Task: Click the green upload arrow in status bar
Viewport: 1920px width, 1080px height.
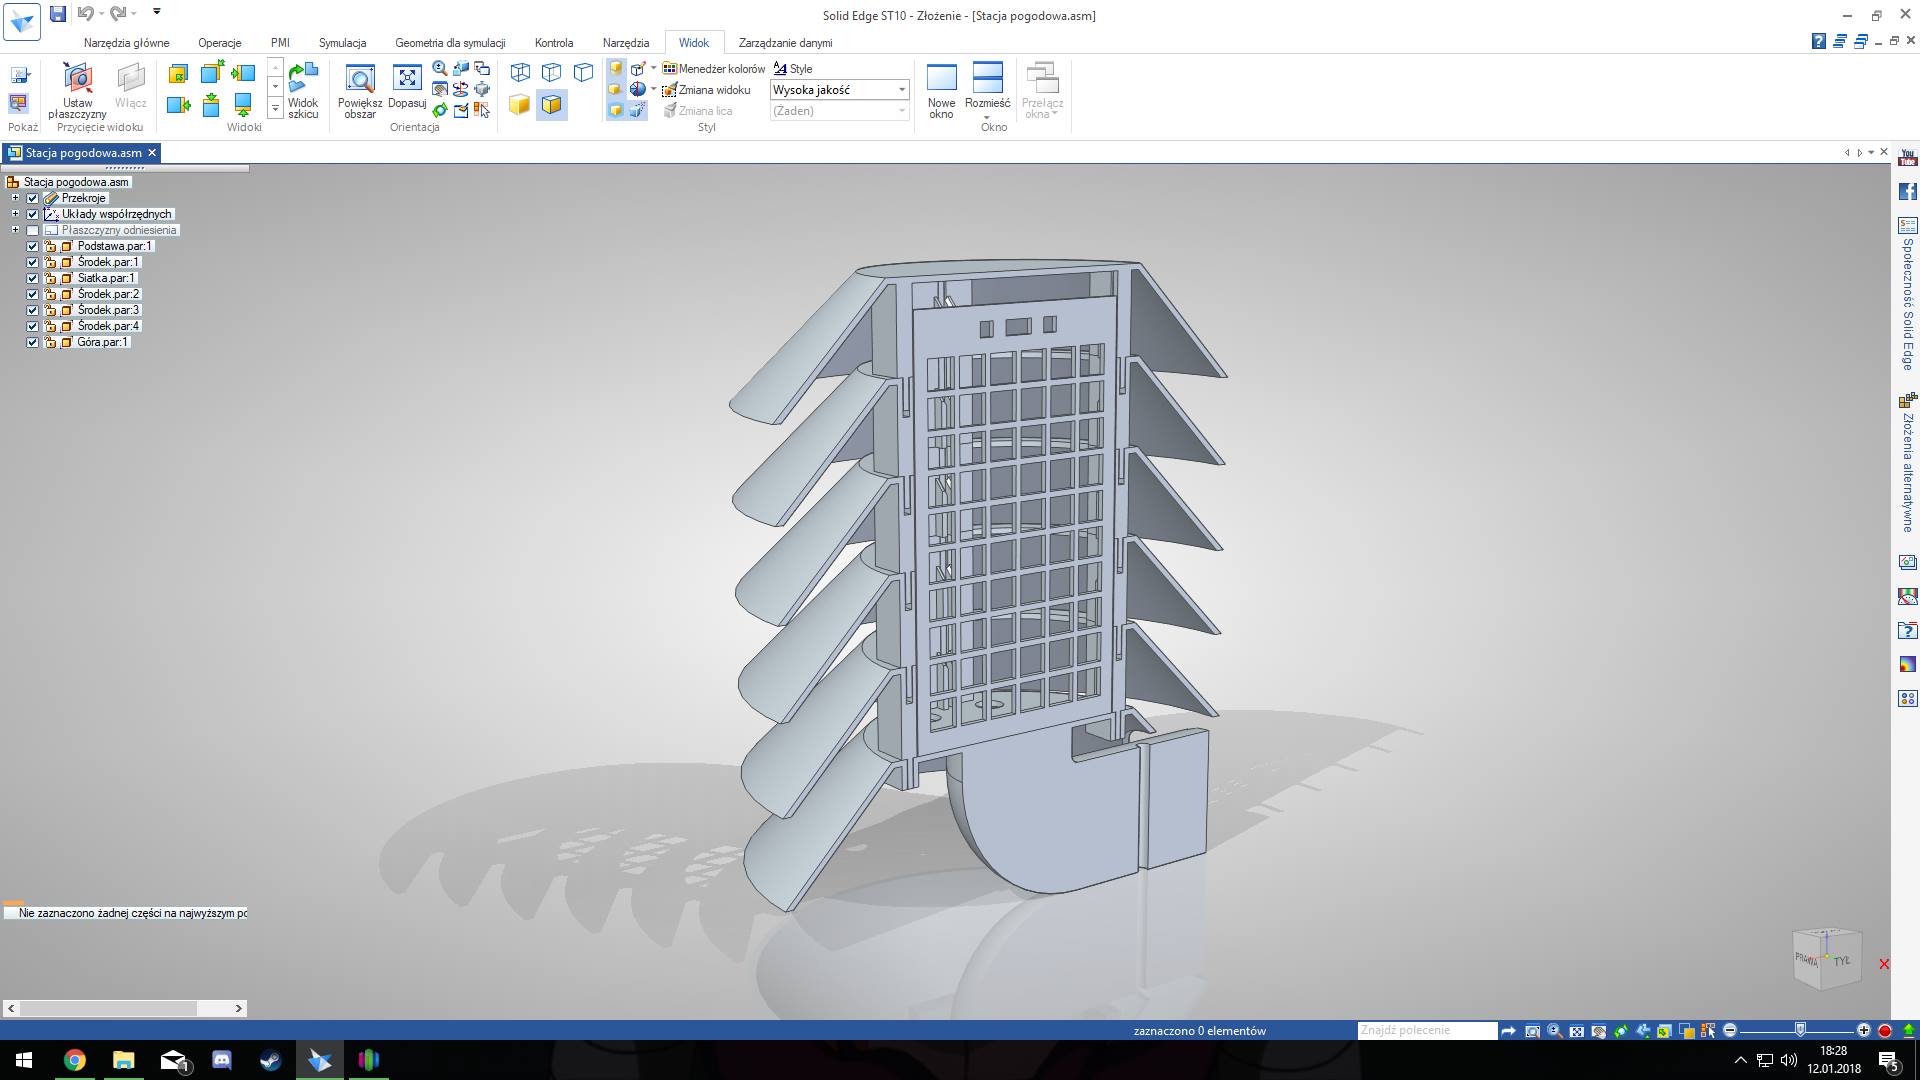Action: click(1908, 1031)
